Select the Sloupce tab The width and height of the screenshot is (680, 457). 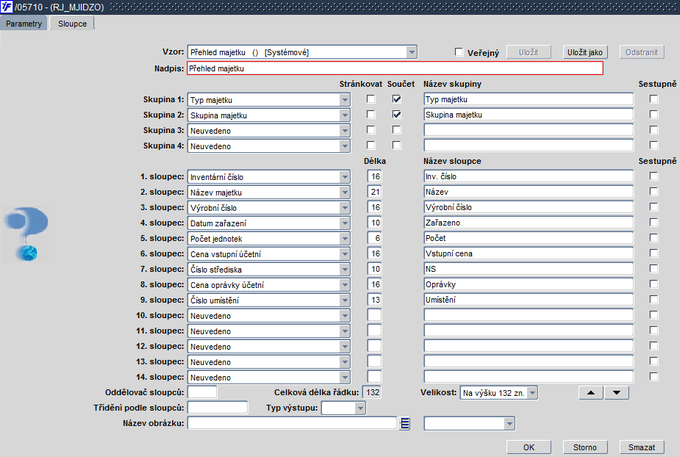(72, 22)
